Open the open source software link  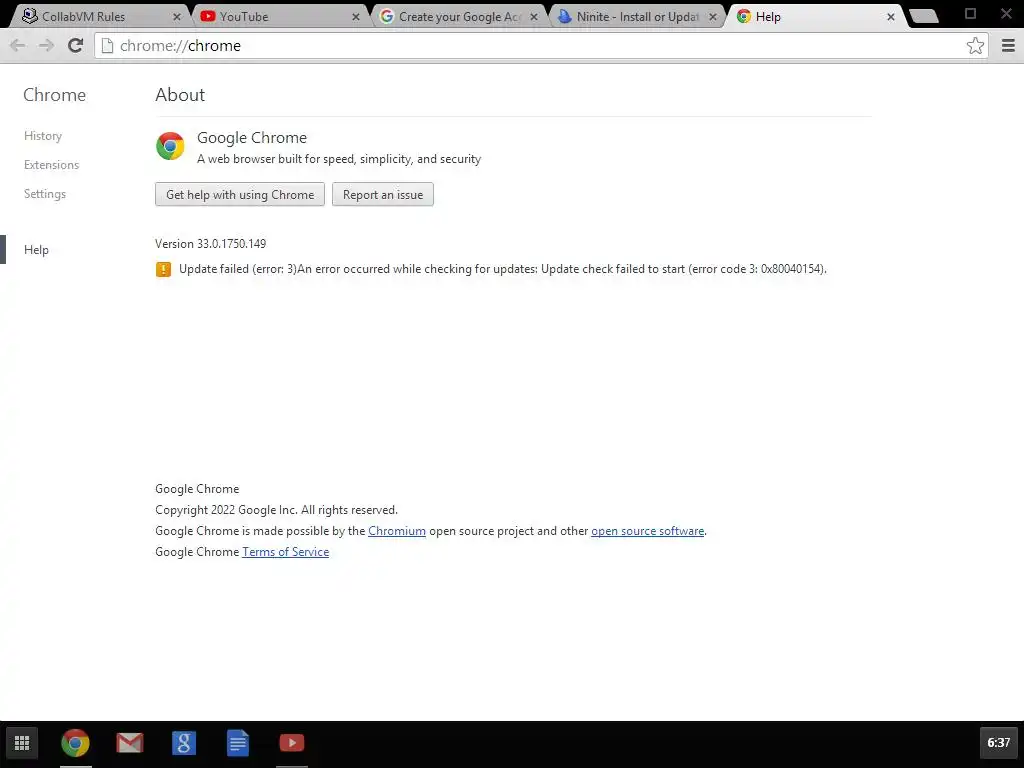[x=648, y=531]
